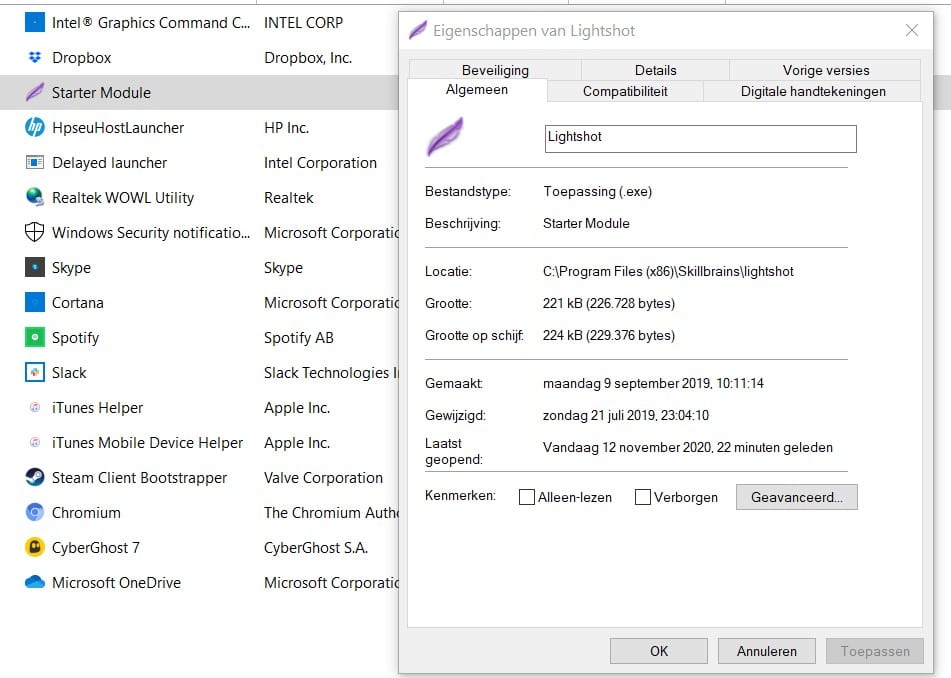Image resolution: width=951 pixels, height=678 pixels.
Task: Click the size on disk value 224 kB
Action: pos(608,335)
